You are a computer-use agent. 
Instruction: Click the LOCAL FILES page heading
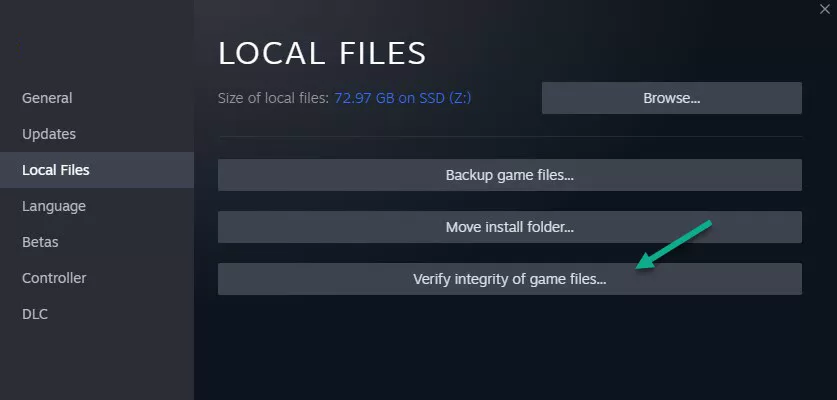pyautogui.click(x=322, y=53)
